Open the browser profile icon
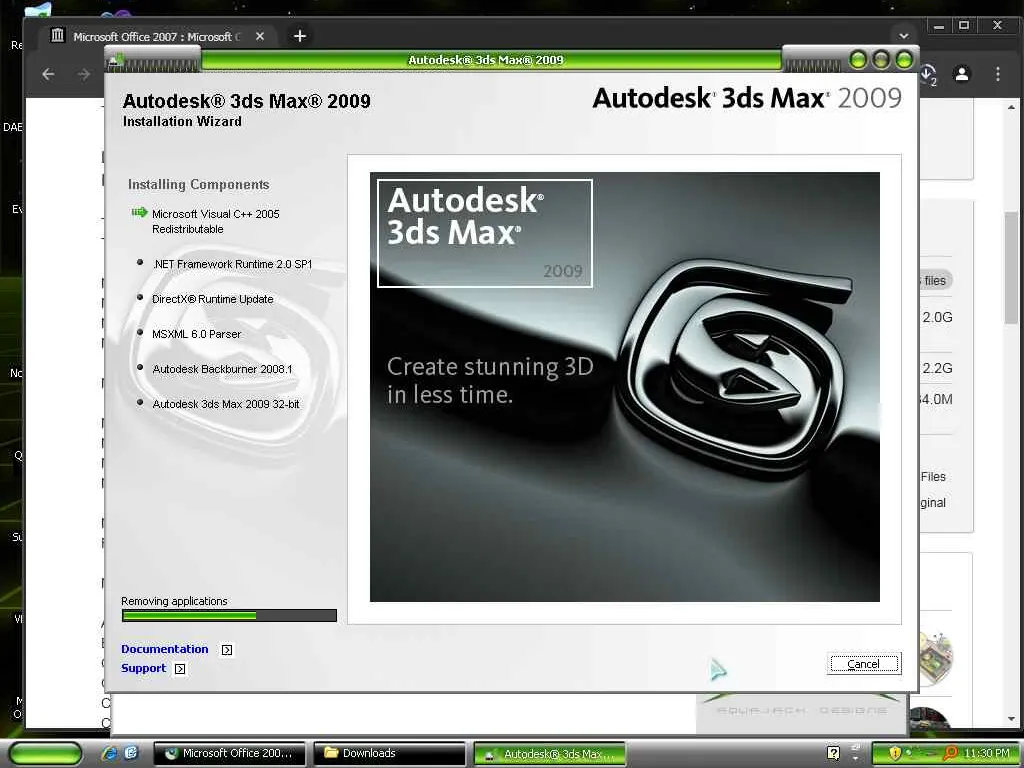1024x768 pixels. click(x=962, y=74)
